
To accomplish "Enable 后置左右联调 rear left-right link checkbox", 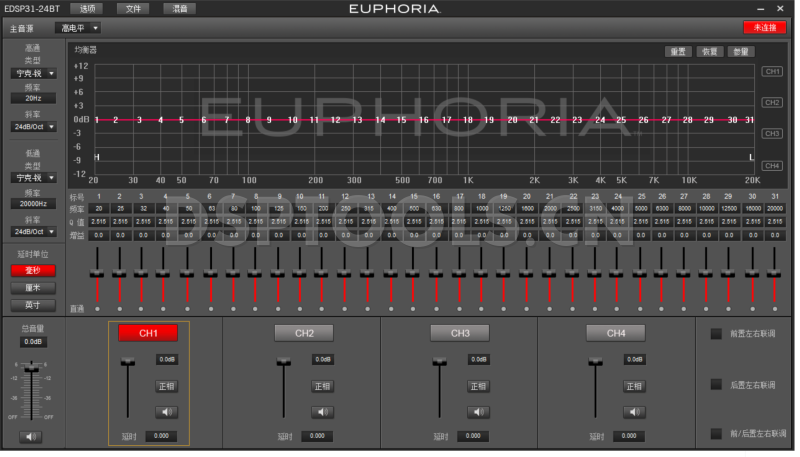I will [x=715, y=384].
